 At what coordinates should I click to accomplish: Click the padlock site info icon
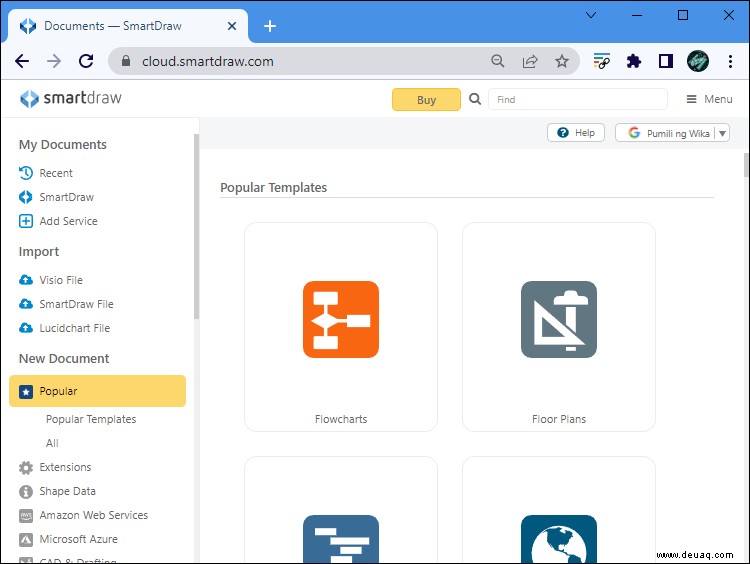(x=126, y=61)
